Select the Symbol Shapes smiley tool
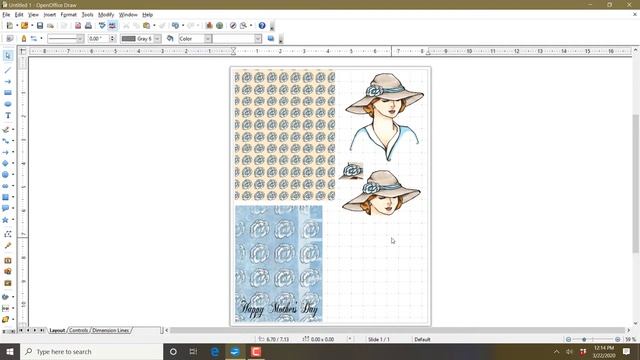 [5, 175]
